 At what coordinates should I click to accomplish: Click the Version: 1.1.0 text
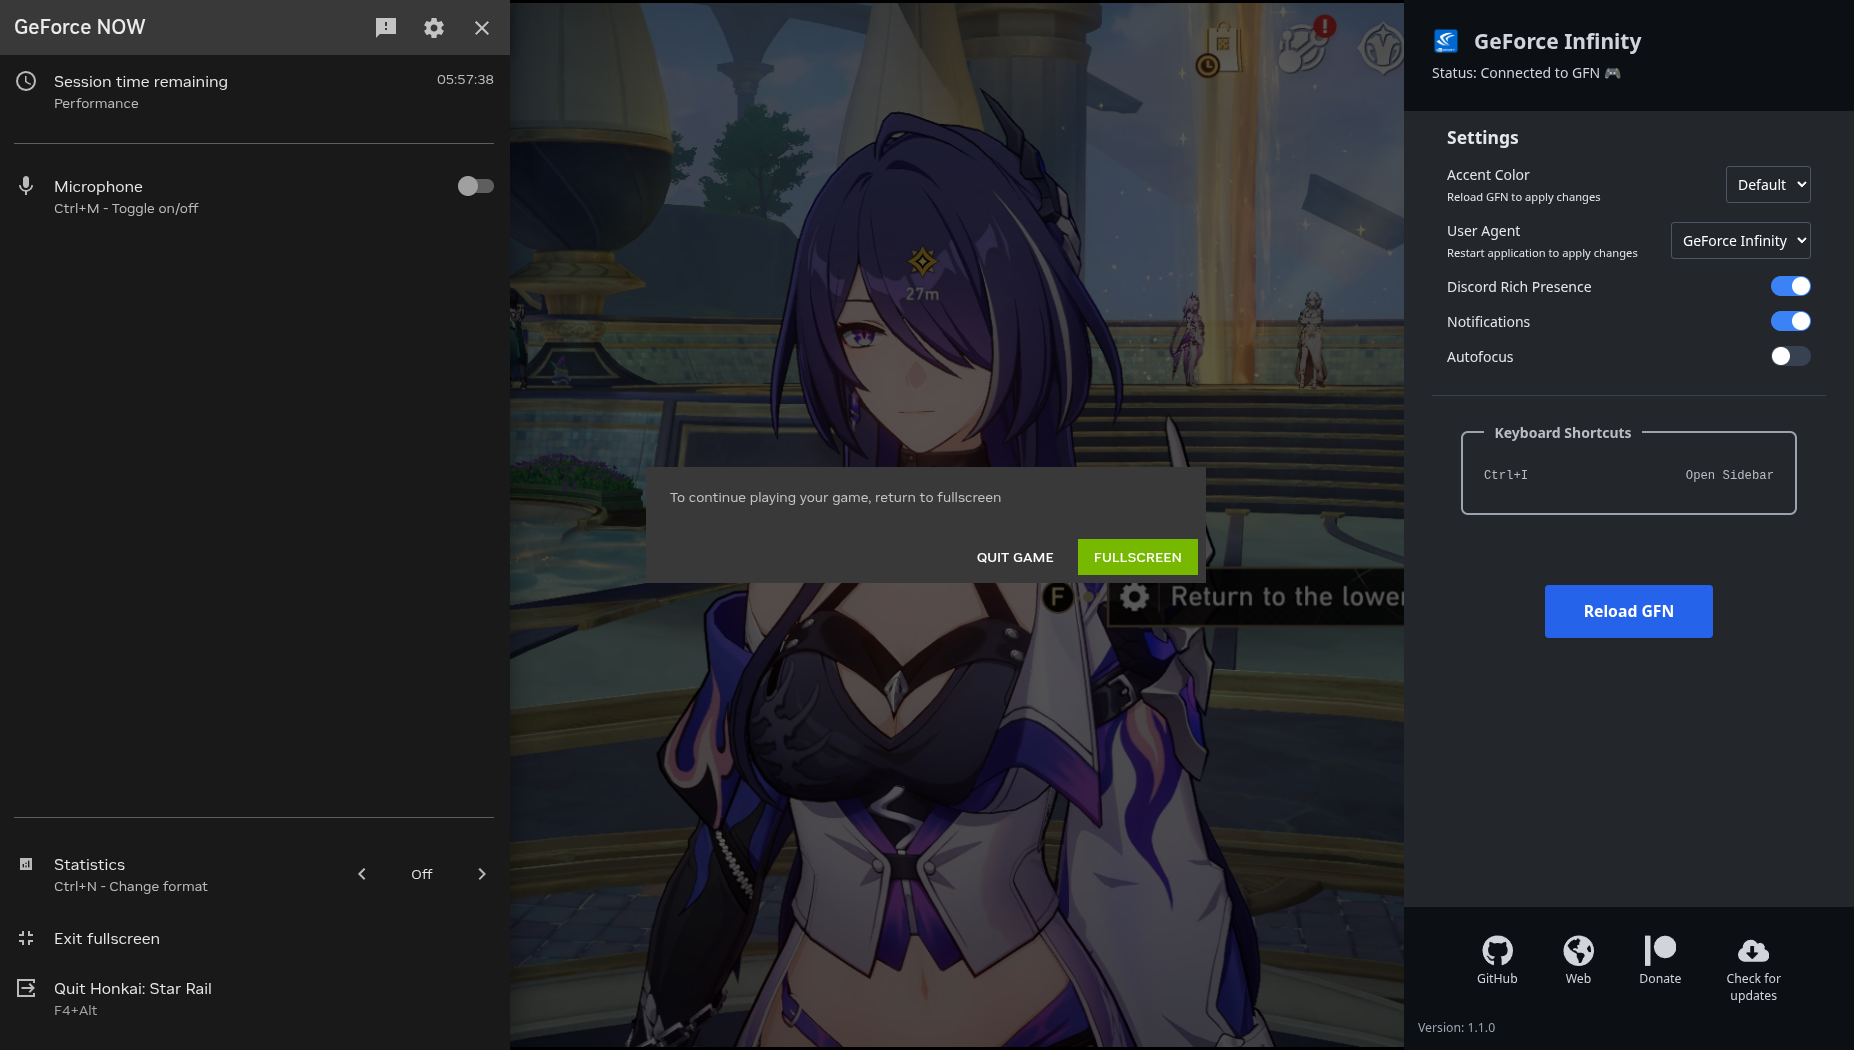click(x=1456, y=1027)
